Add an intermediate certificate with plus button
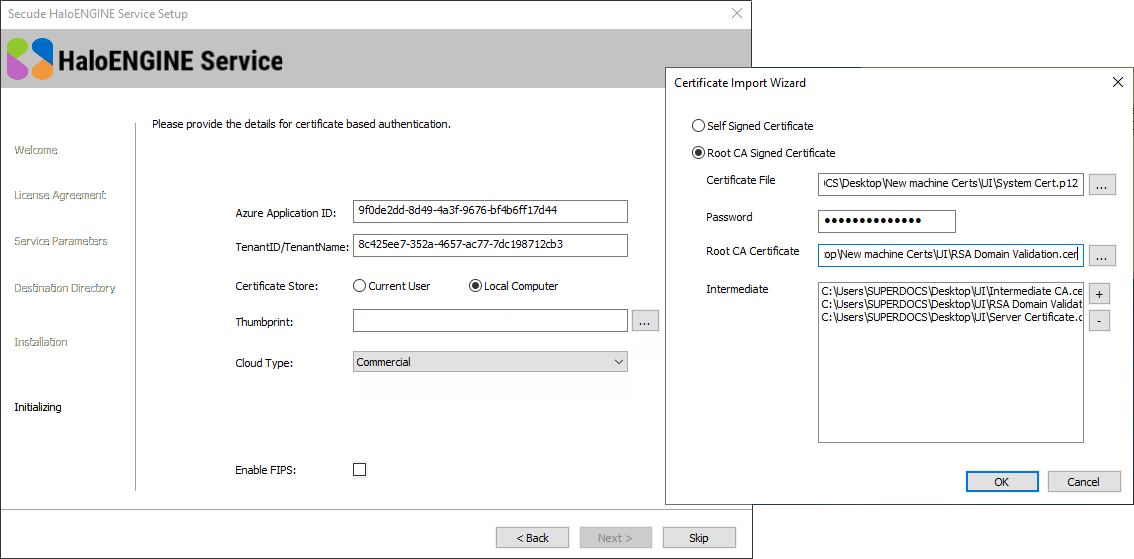The image size is (1134, 559). (x=1098, y=295)
